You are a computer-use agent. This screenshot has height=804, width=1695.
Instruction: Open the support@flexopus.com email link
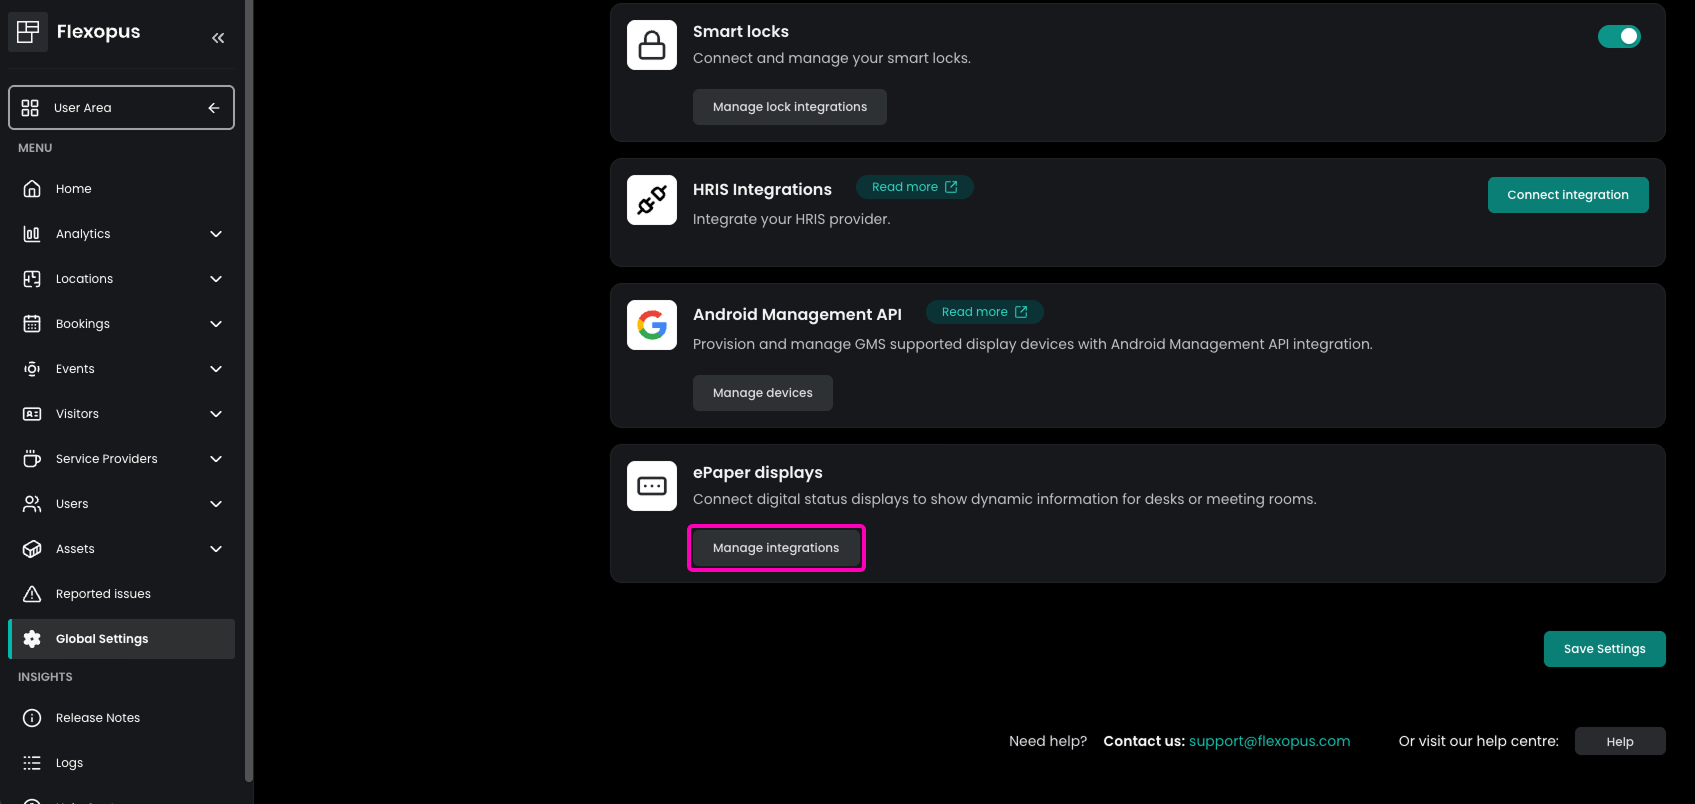[x=1269, y=741]
